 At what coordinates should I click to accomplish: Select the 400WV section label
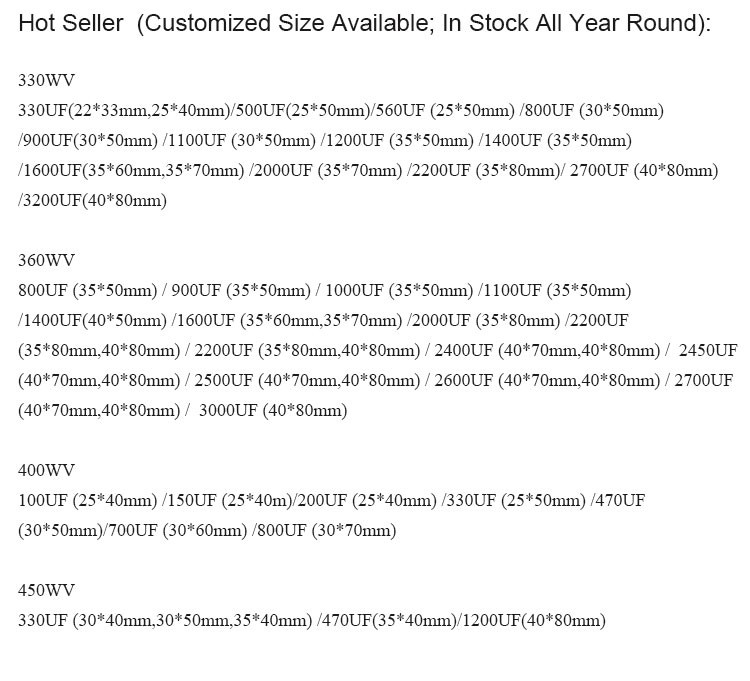point(46,471)
